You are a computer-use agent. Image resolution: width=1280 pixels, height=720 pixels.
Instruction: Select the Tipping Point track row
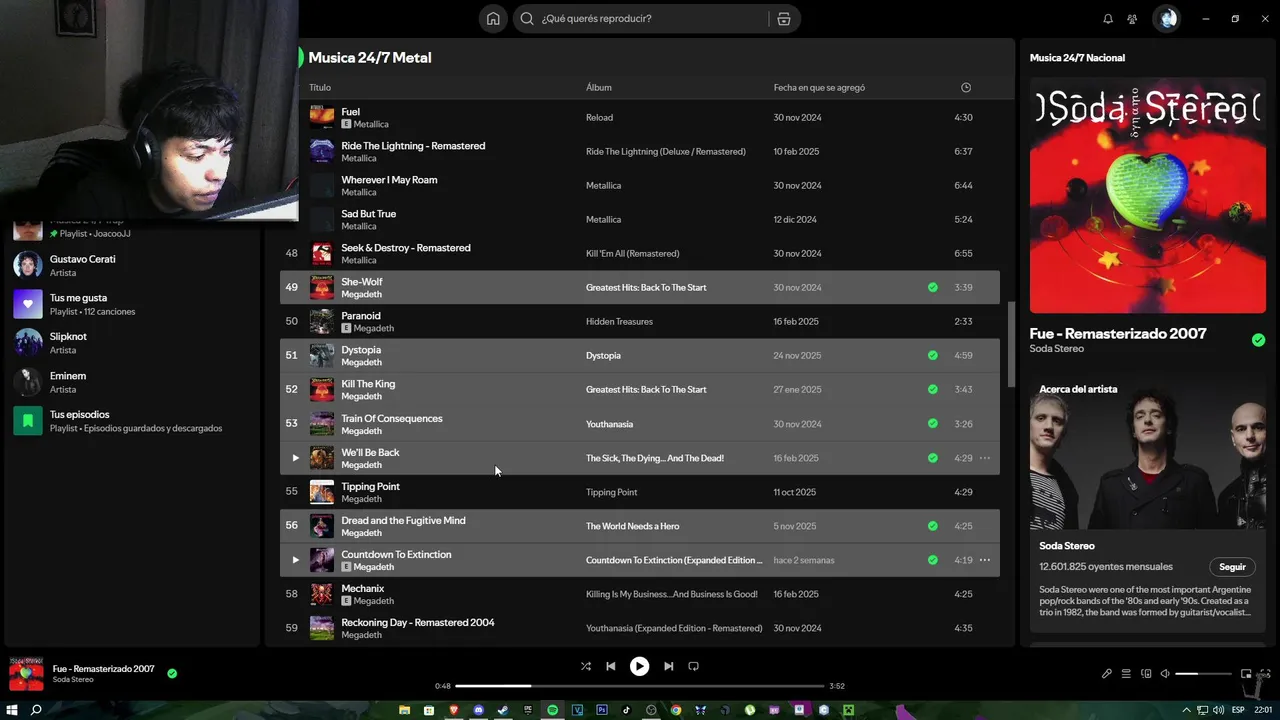640,492
